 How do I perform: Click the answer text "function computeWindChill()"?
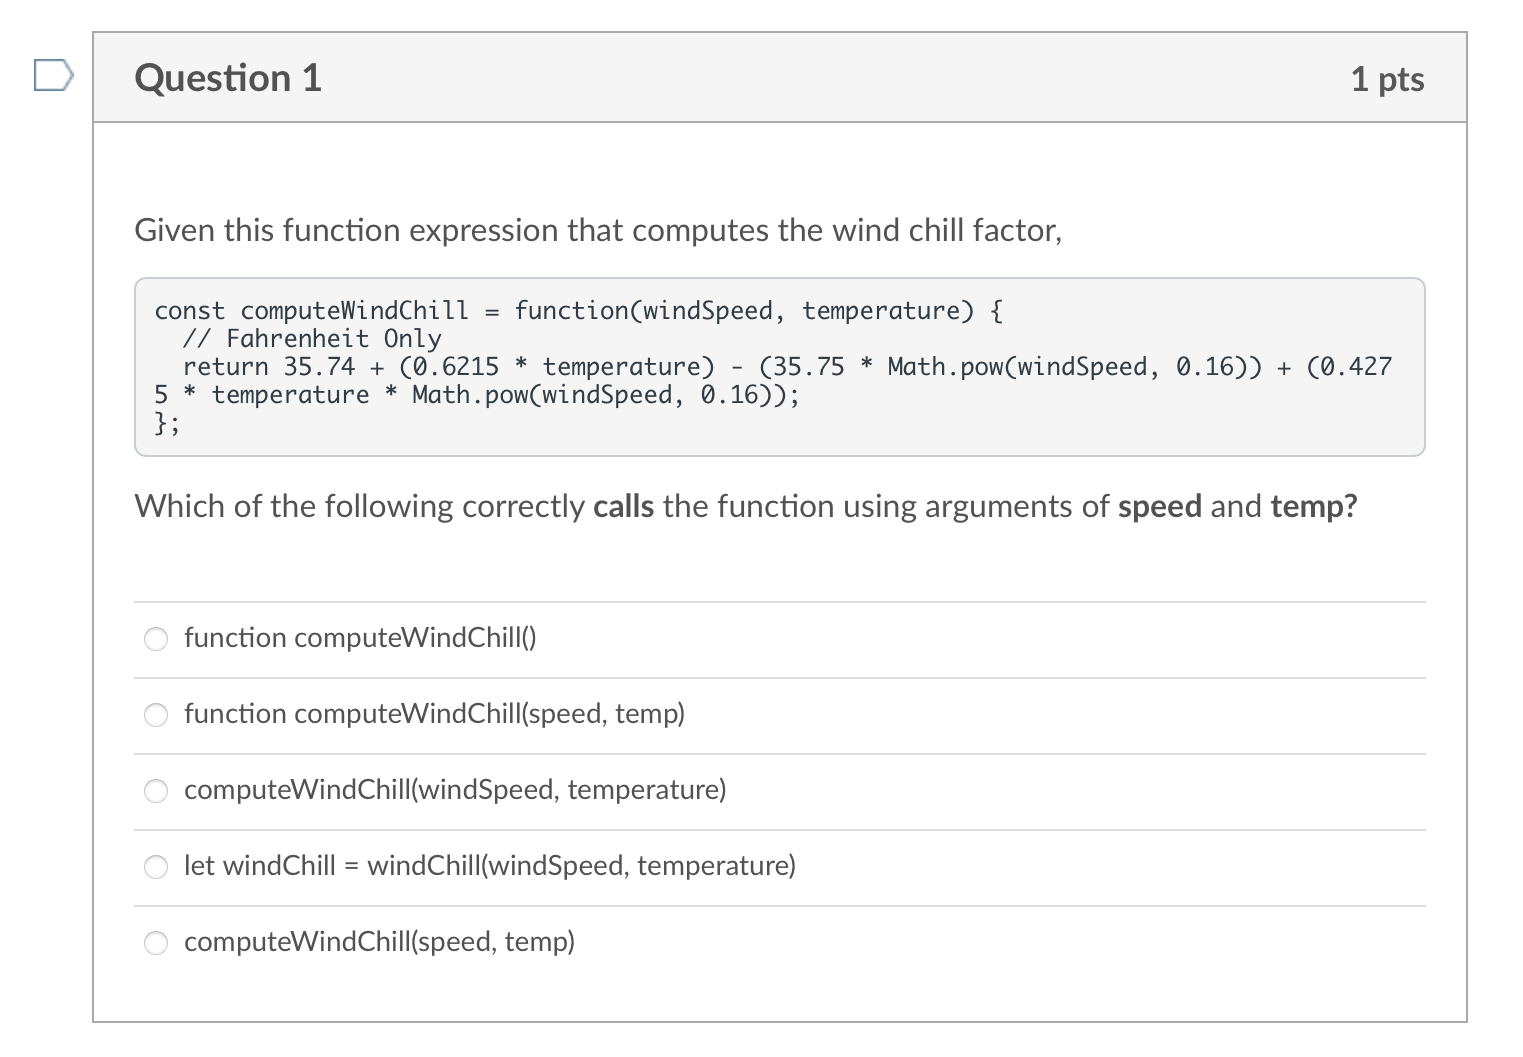click(360, 638)
